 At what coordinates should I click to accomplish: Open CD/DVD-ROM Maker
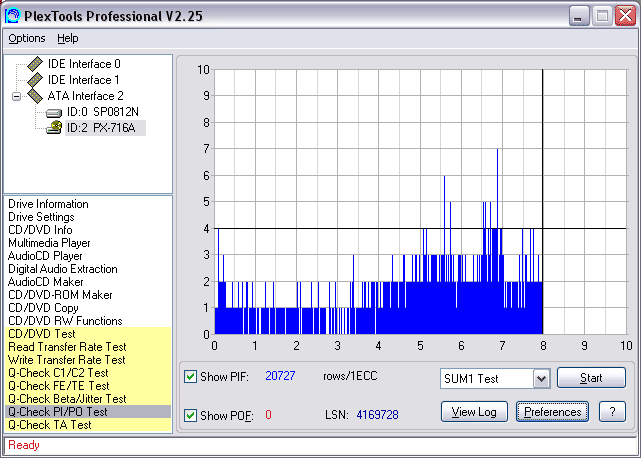tap(60, 295)
